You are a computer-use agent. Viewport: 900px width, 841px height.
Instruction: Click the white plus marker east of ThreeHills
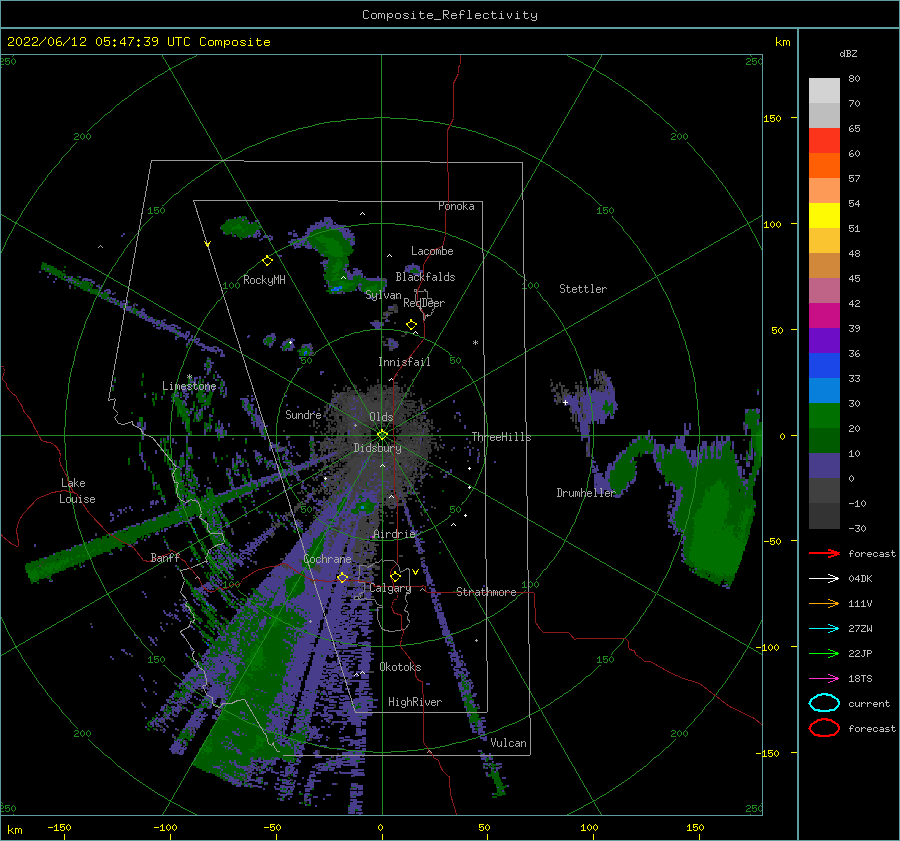click(x=565, y=402)
